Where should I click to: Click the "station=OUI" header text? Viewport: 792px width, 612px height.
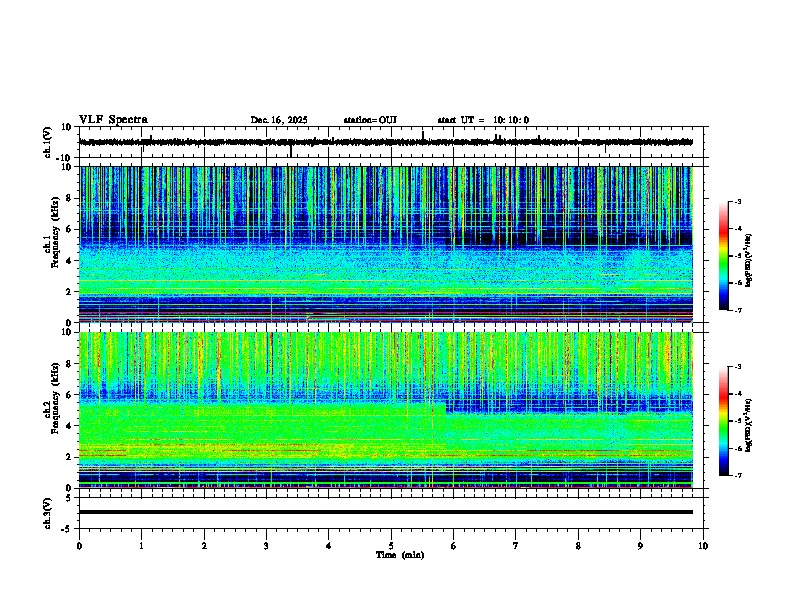(370, 120)
